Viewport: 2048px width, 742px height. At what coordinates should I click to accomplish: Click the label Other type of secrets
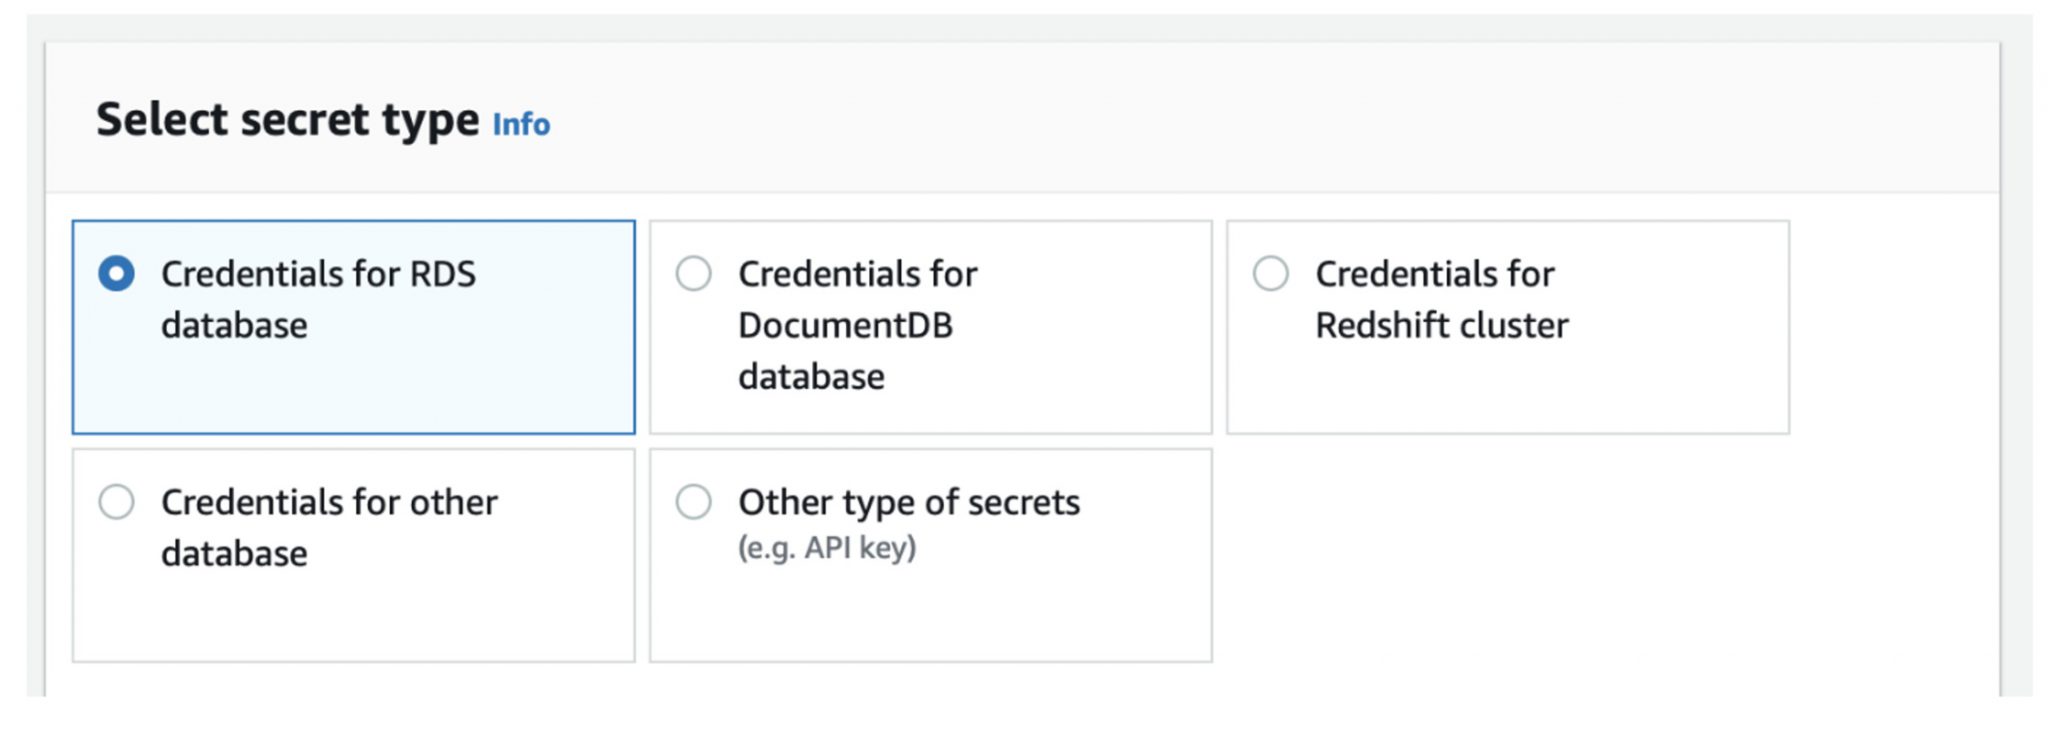point(909,503)
